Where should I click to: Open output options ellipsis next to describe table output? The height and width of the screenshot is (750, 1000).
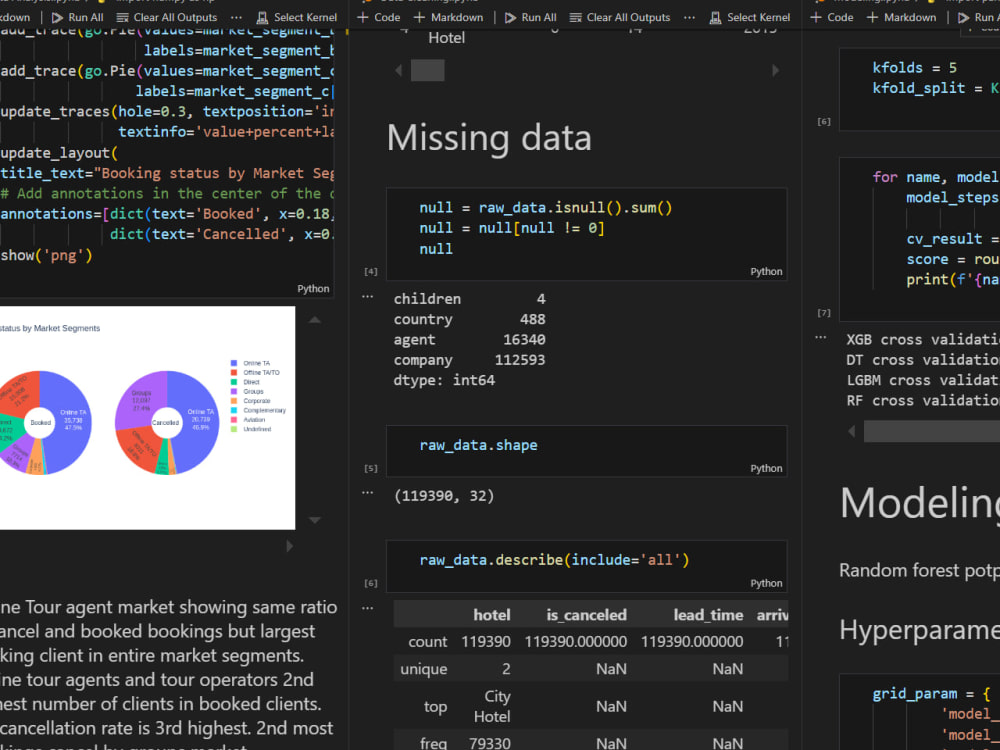(x=367, y=608)
